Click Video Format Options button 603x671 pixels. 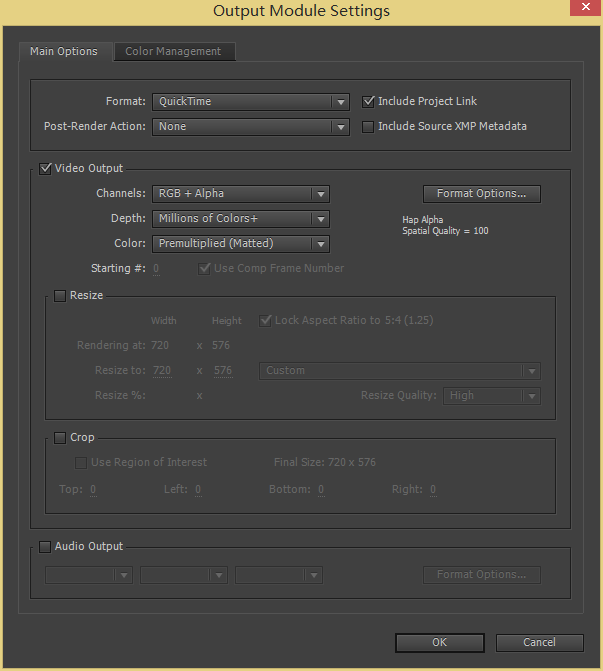481,194
